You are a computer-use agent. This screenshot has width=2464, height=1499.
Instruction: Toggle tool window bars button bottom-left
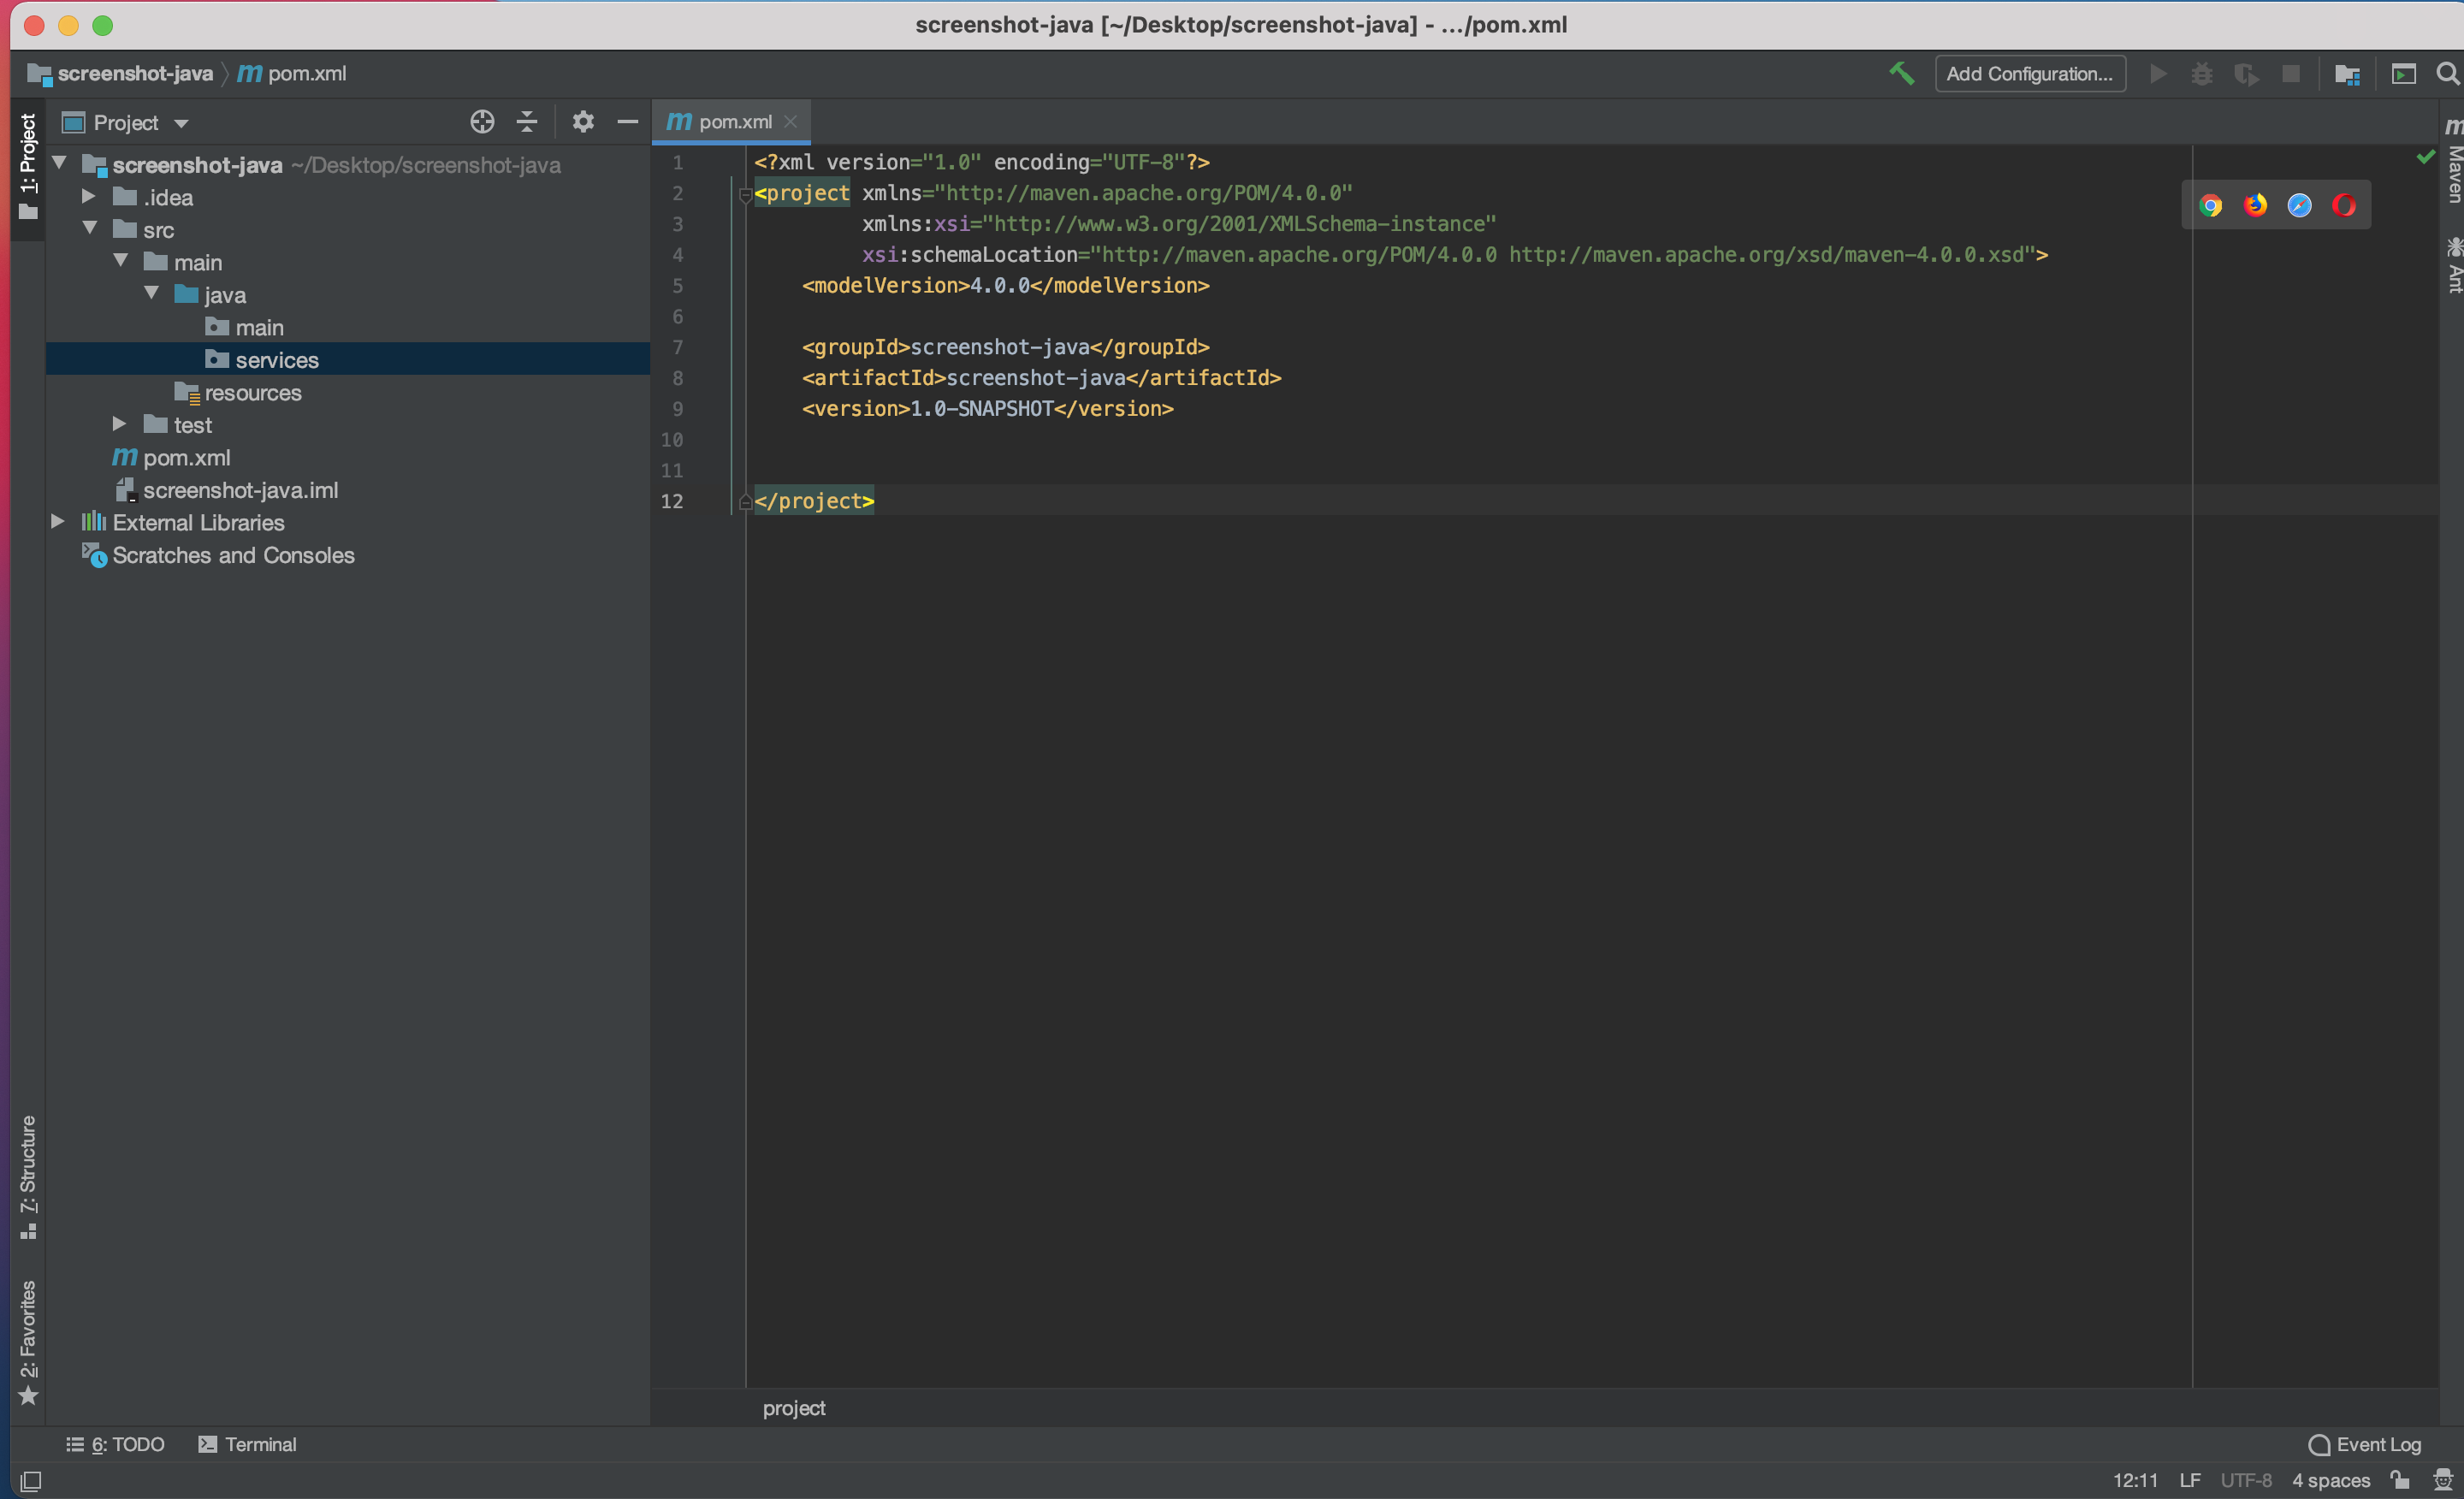tap(31, 1481)
